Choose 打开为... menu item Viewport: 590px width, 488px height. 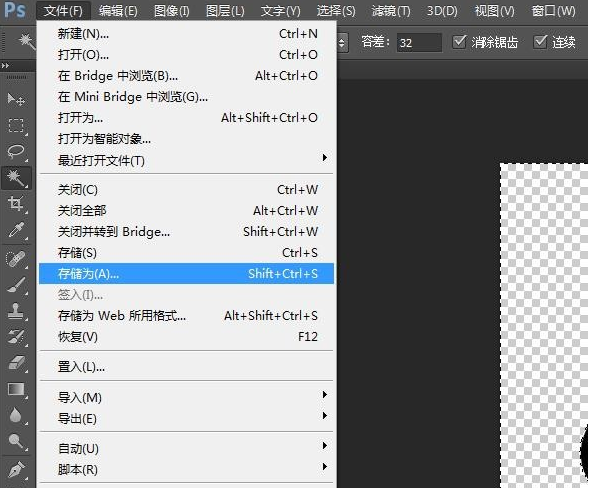pyautogui.click(x=187, y=118)
